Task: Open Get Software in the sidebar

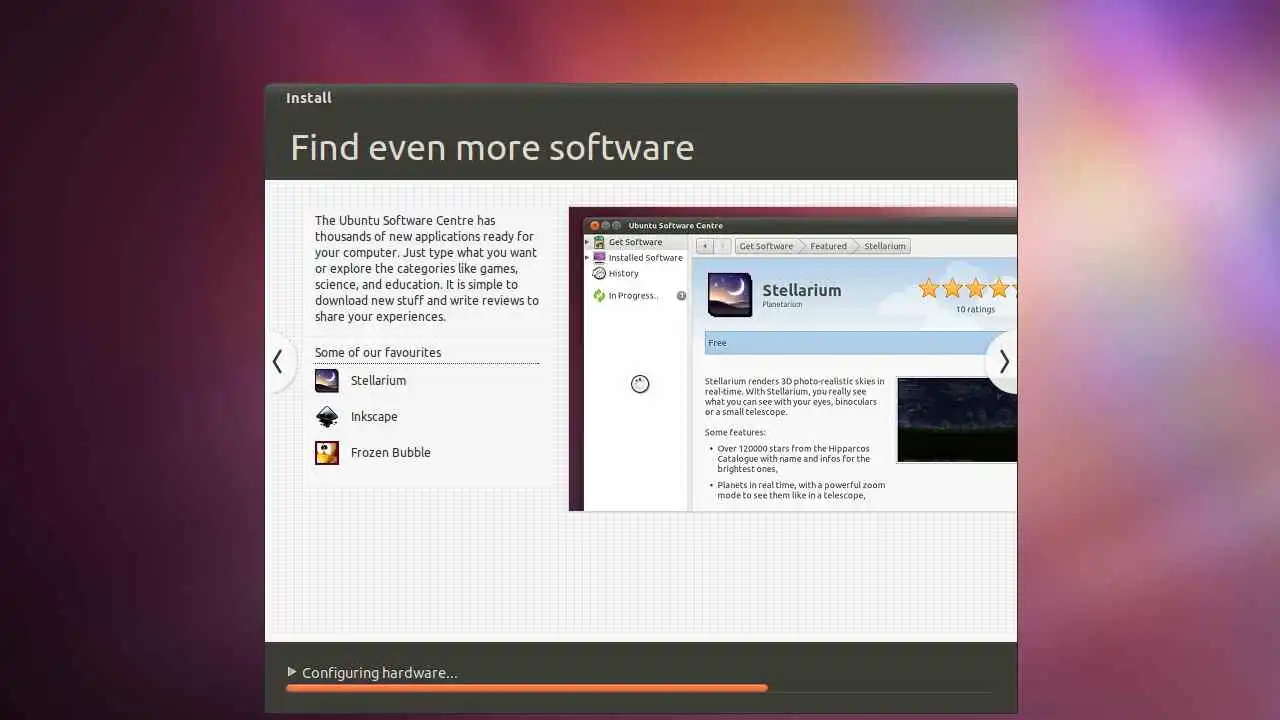Action: coord(636,242)
